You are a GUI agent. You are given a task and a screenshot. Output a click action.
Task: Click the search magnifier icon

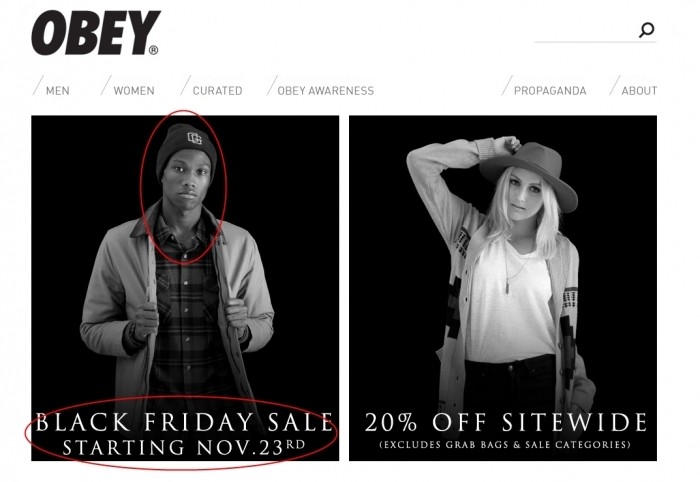(646, 30)
